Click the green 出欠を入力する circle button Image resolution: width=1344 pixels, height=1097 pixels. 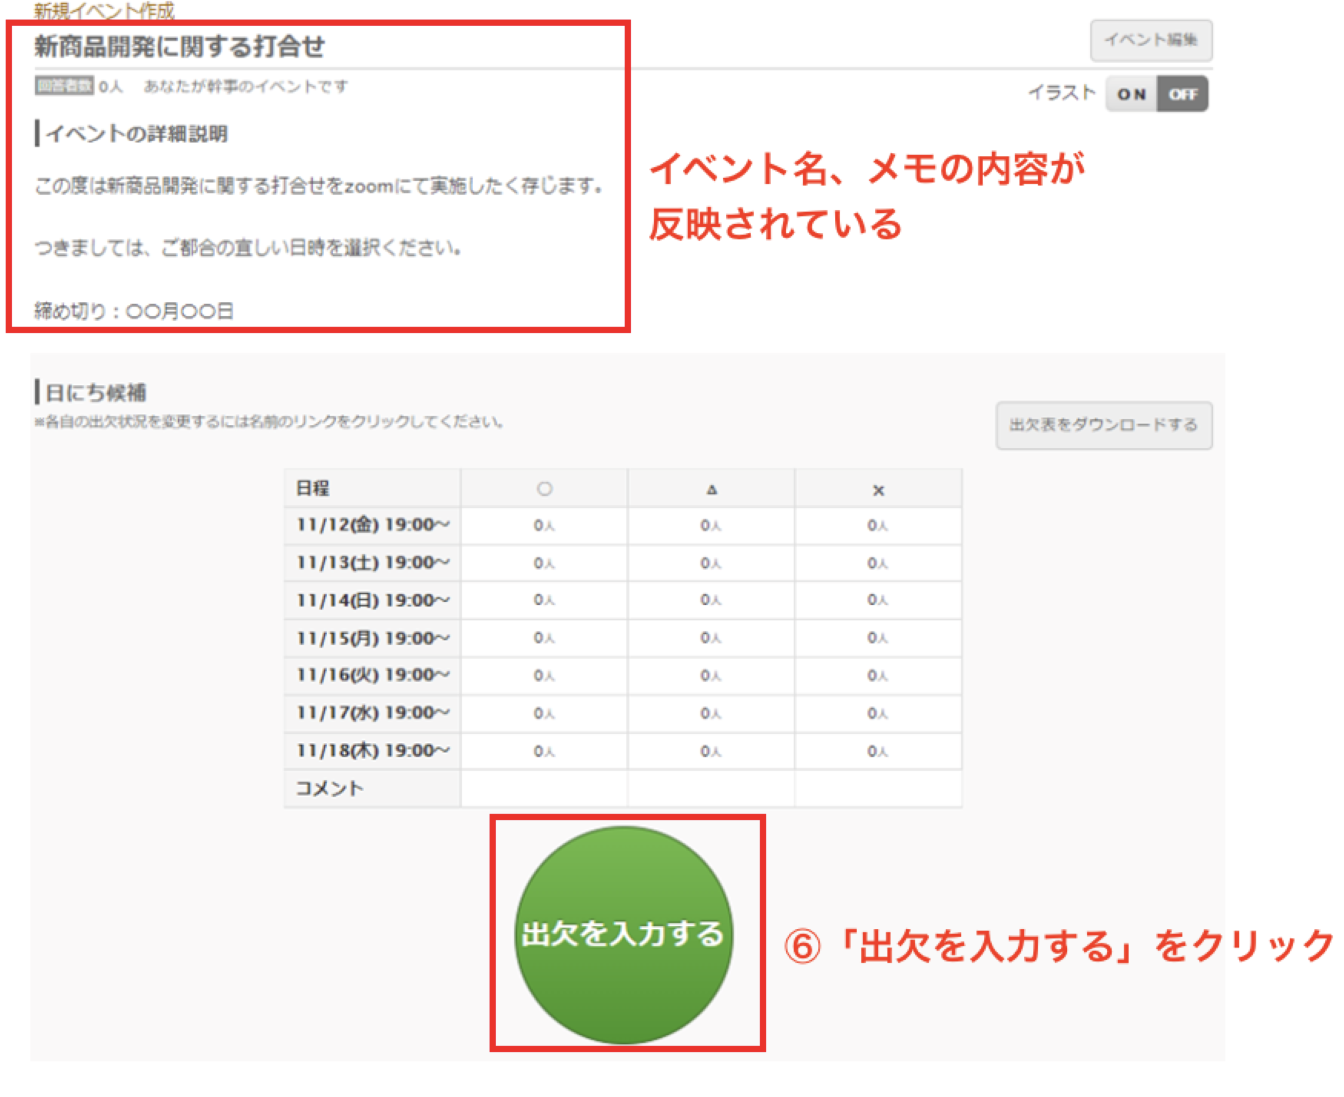[x=623, y=934]
